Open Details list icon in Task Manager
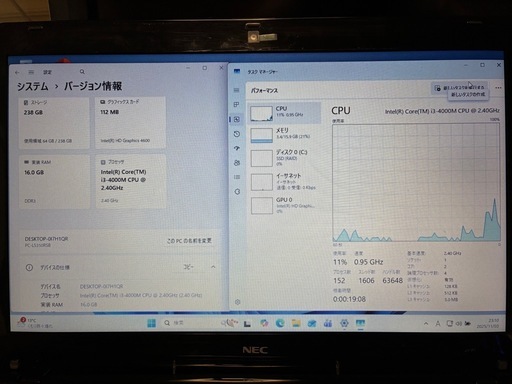Viewport: 512px width, 384px height. click(237, 177)
